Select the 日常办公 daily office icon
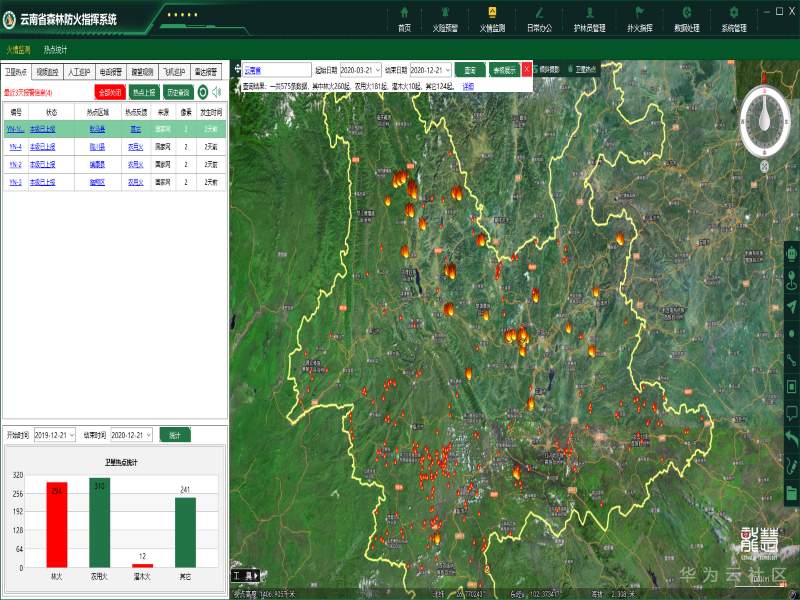800x600 pixels. [x=538, y=18]
